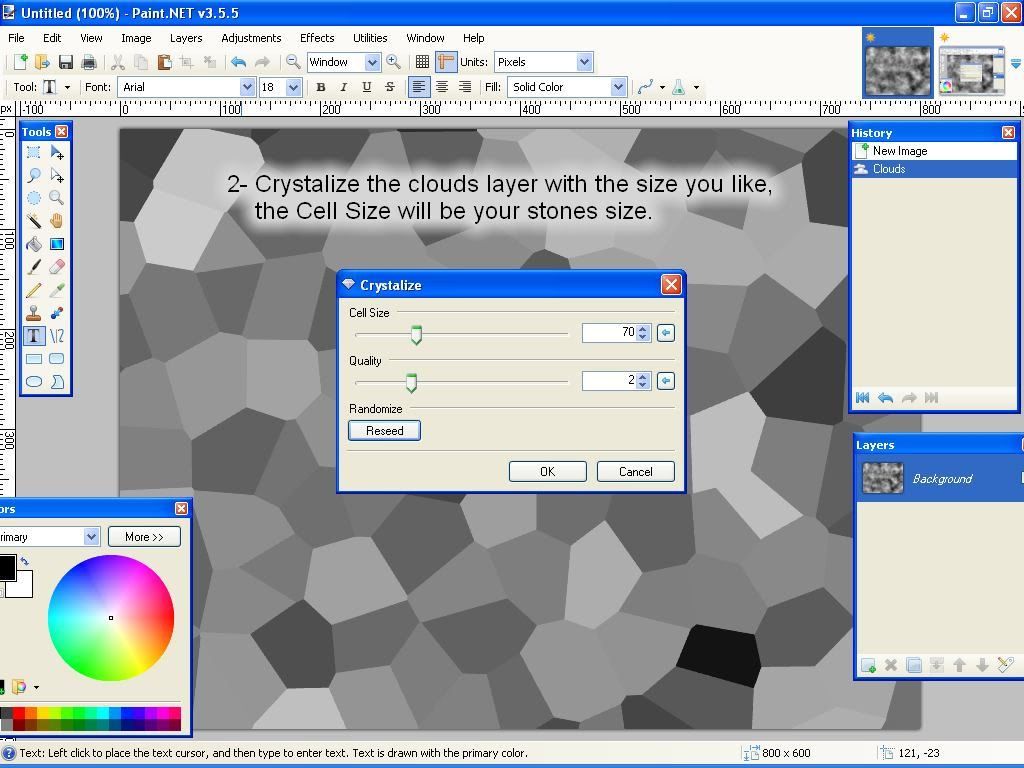This screenshot has width=1024, height=768.
Task: Select the Paint Bucket tool
Action: pos(33,244)
